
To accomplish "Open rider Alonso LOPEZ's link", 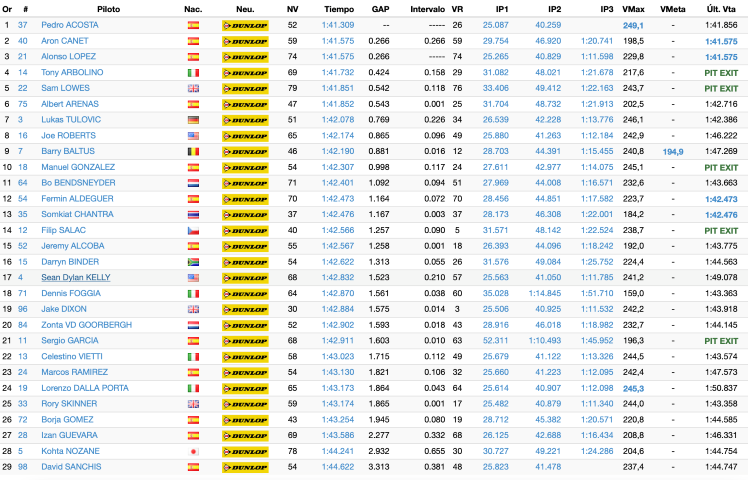I will (x=68, y=56).
